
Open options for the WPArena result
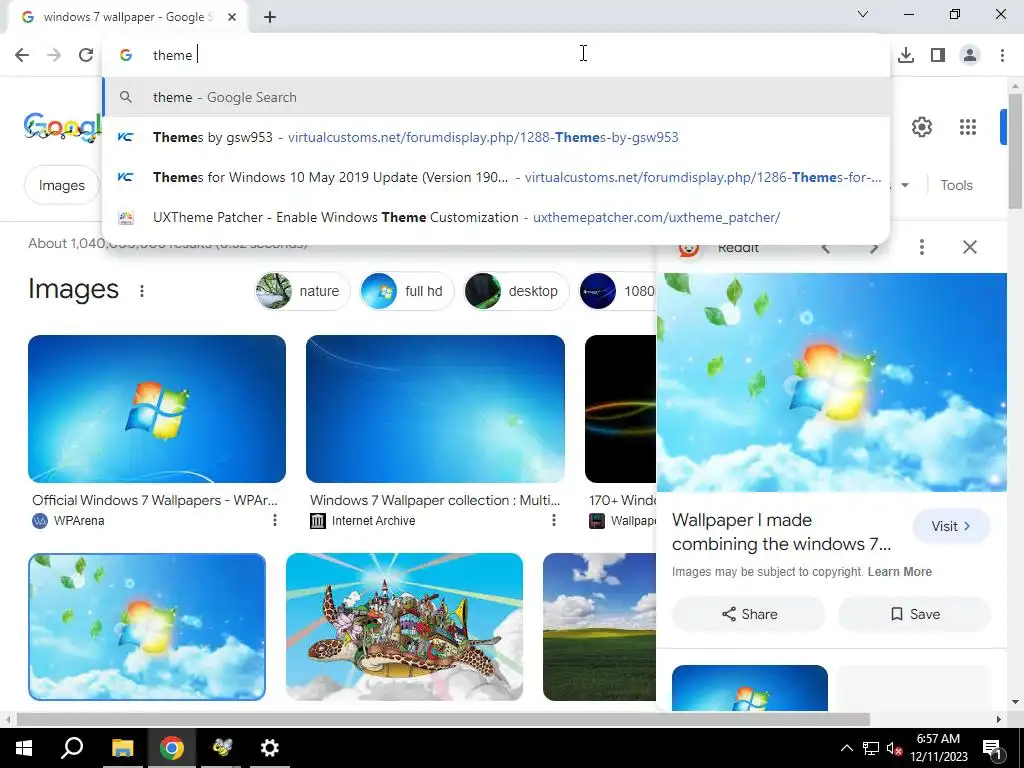(x=275, y=520)
